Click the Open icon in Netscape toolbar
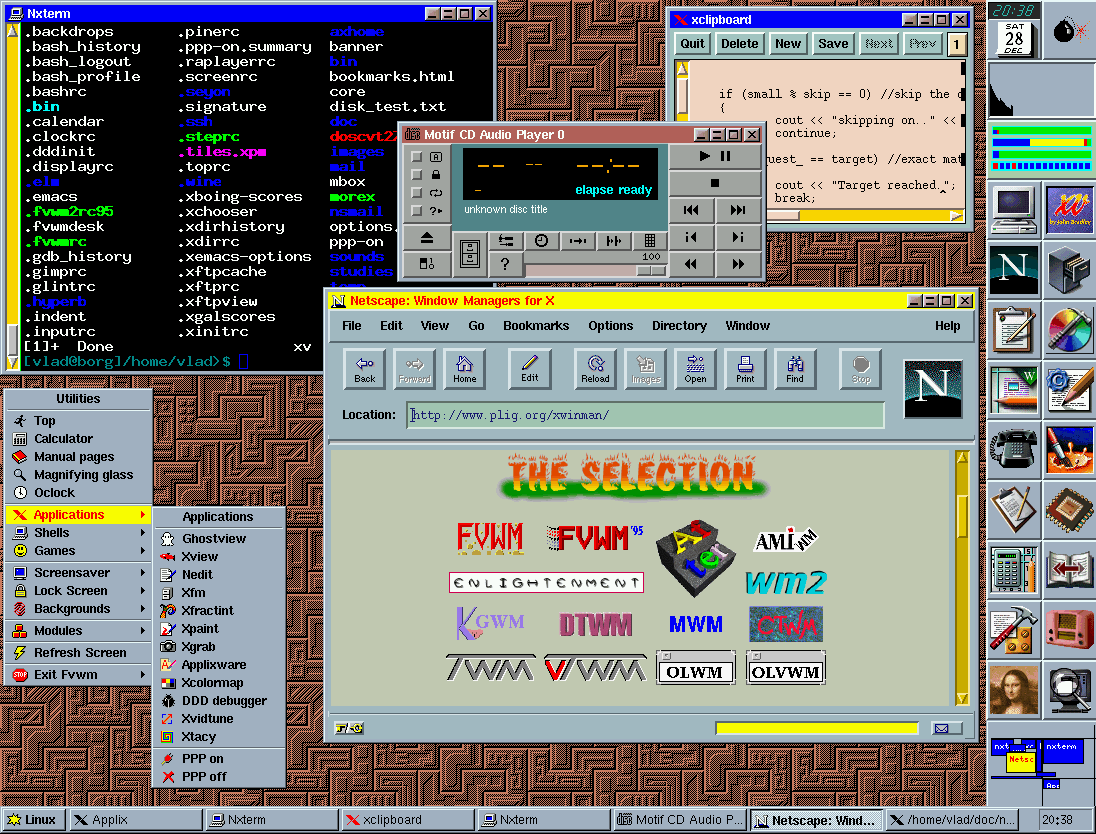Viewport: 1096px width, 834px height. tap(695, 368)
